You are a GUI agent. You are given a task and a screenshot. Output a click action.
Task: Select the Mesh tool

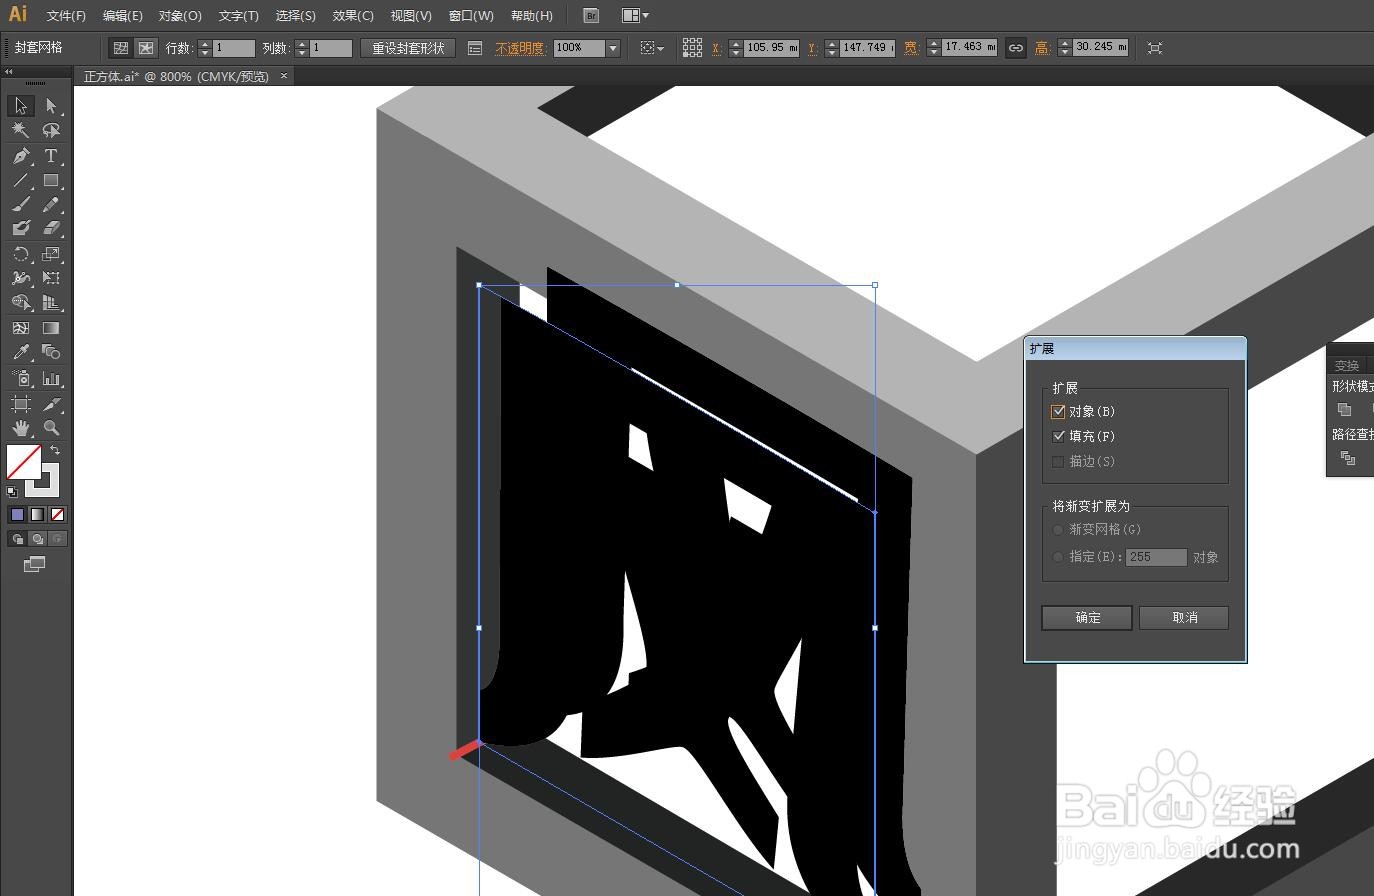[x=20, y=327]
